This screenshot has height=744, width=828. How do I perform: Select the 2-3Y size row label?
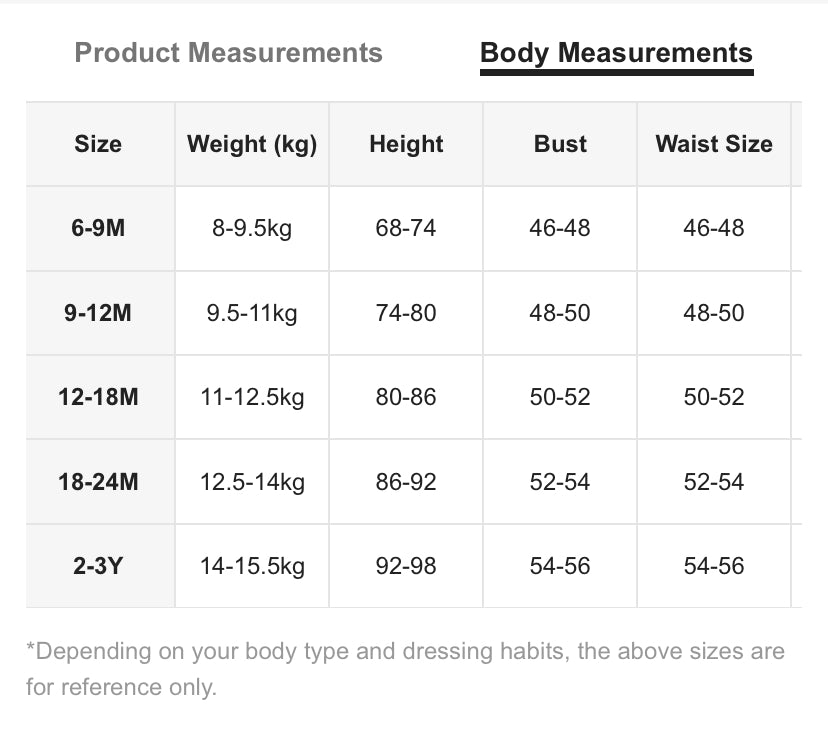click(x=98, y=566)
